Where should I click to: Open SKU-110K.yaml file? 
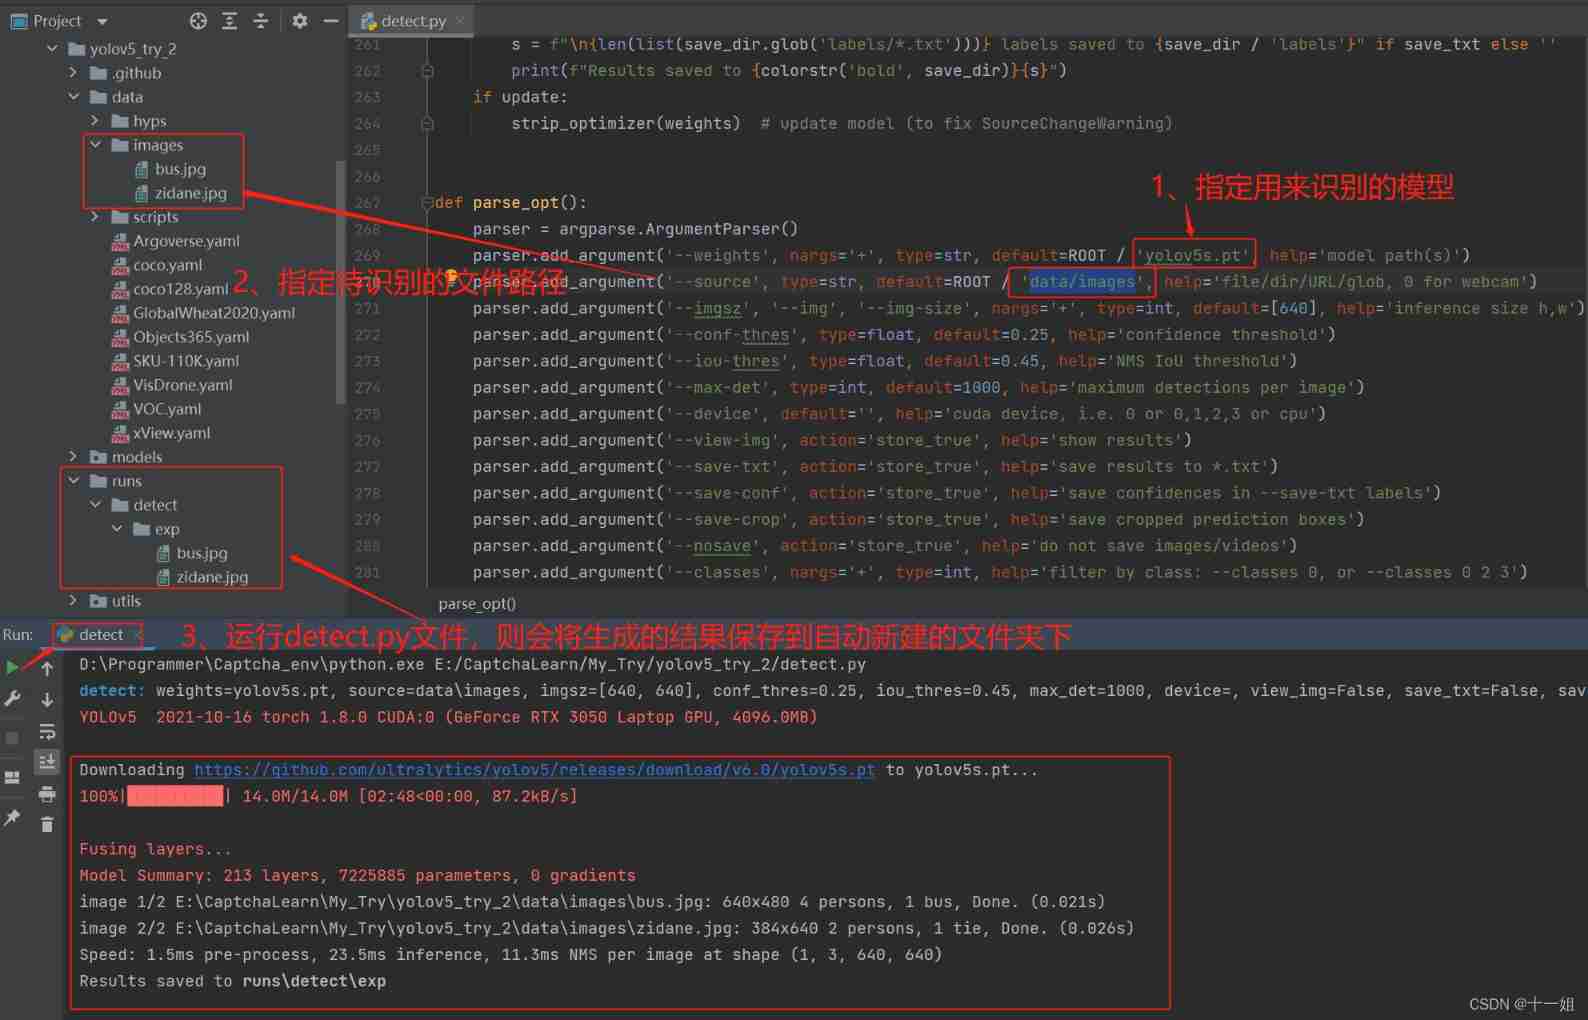(x=186, y=361)
